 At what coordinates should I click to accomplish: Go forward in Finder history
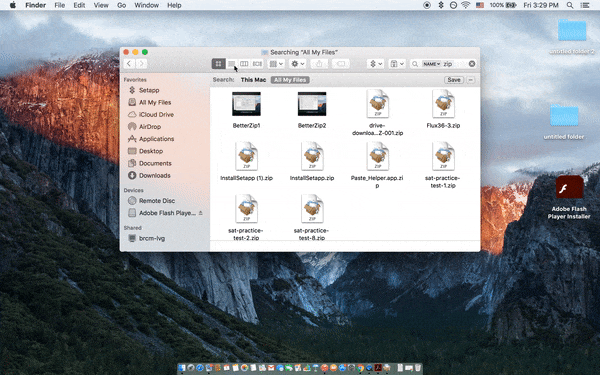coord(142,64)
